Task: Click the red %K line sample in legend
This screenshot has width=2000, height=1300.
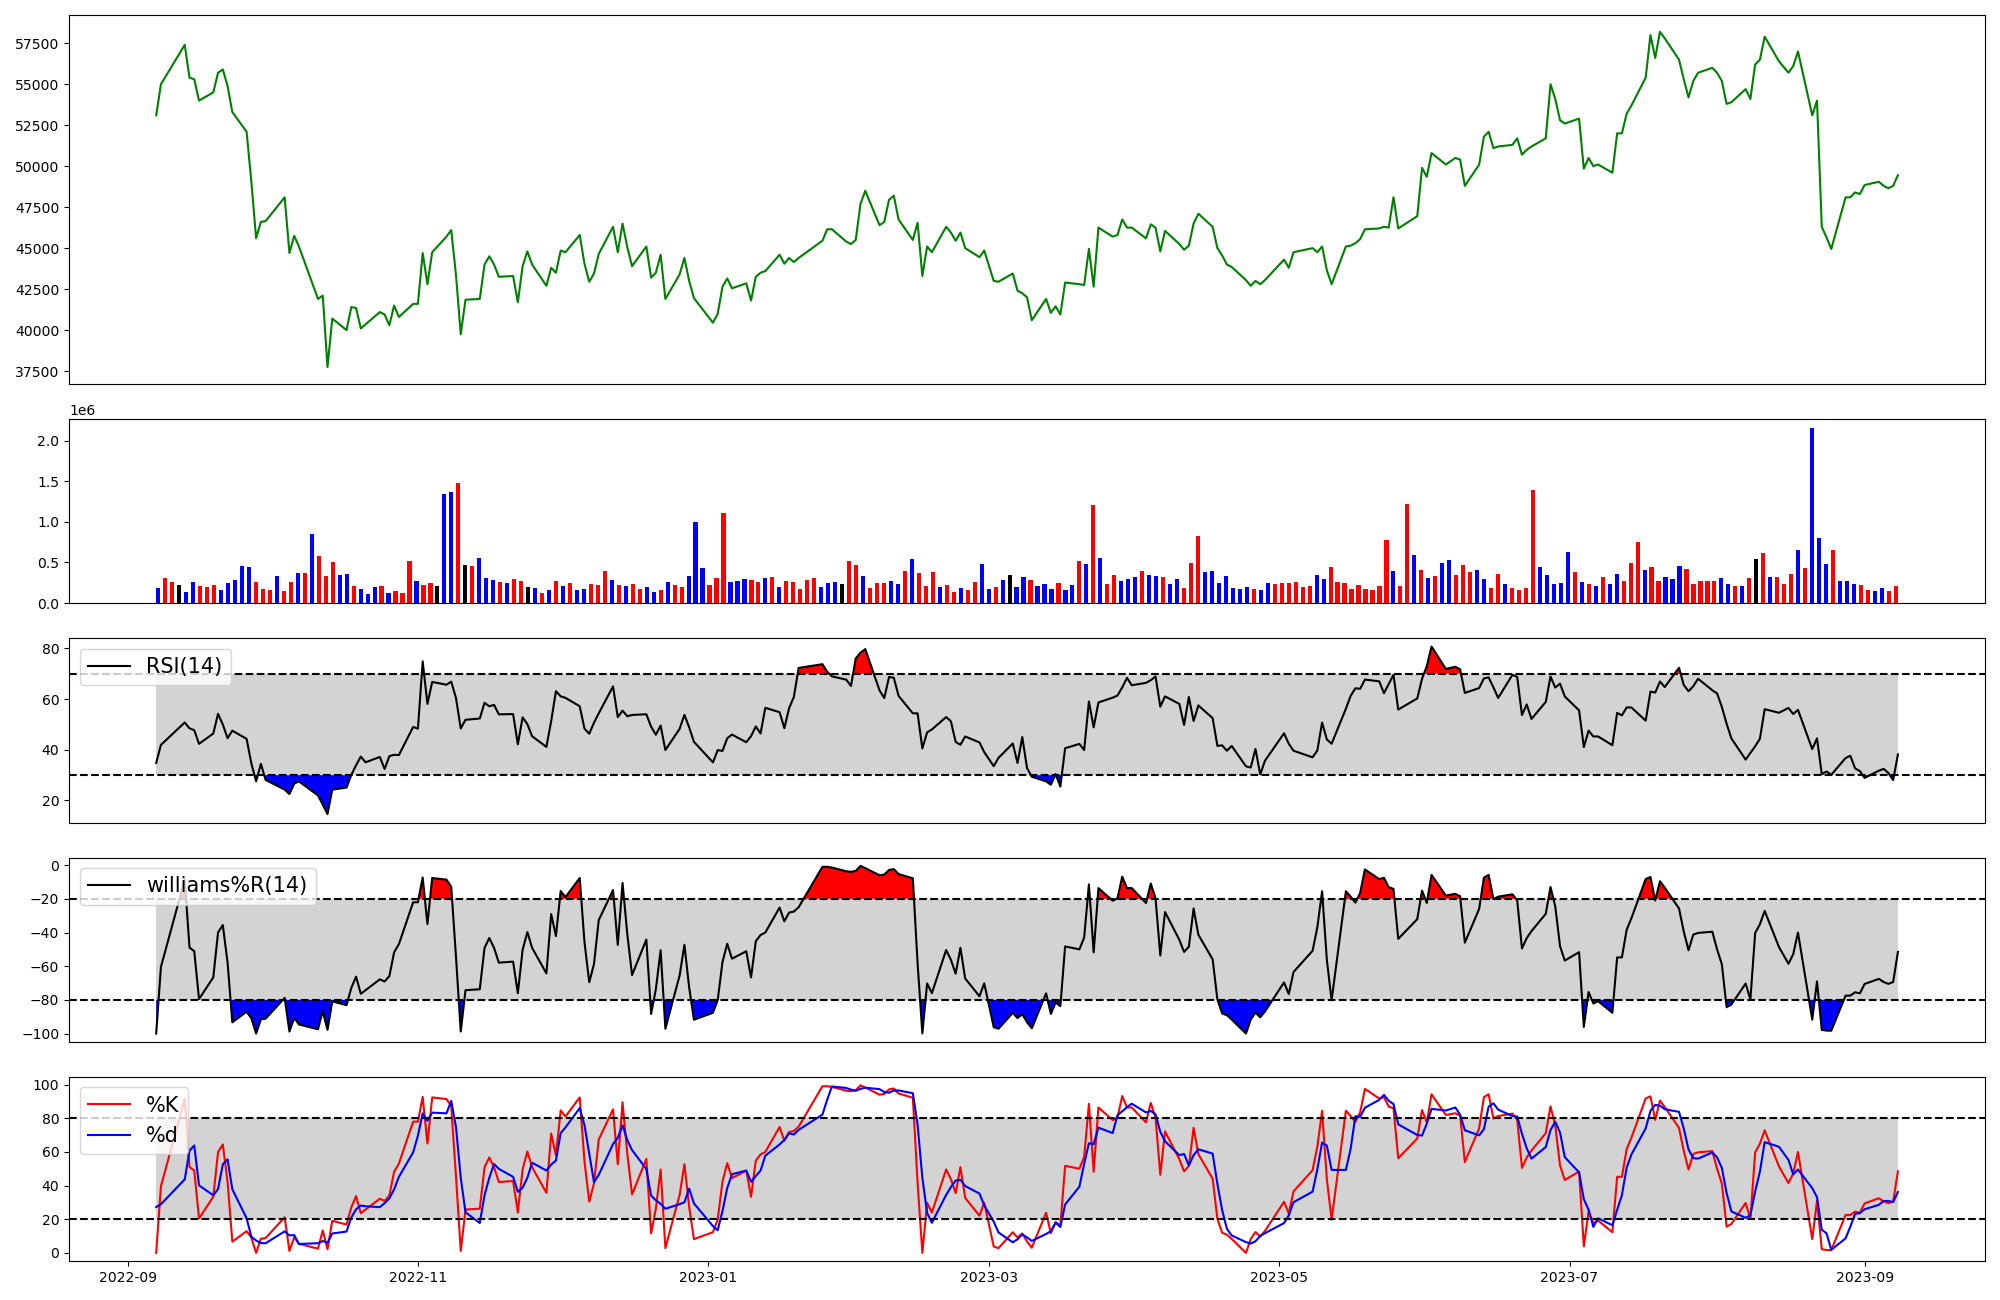Action: (x=109, y=1105)
